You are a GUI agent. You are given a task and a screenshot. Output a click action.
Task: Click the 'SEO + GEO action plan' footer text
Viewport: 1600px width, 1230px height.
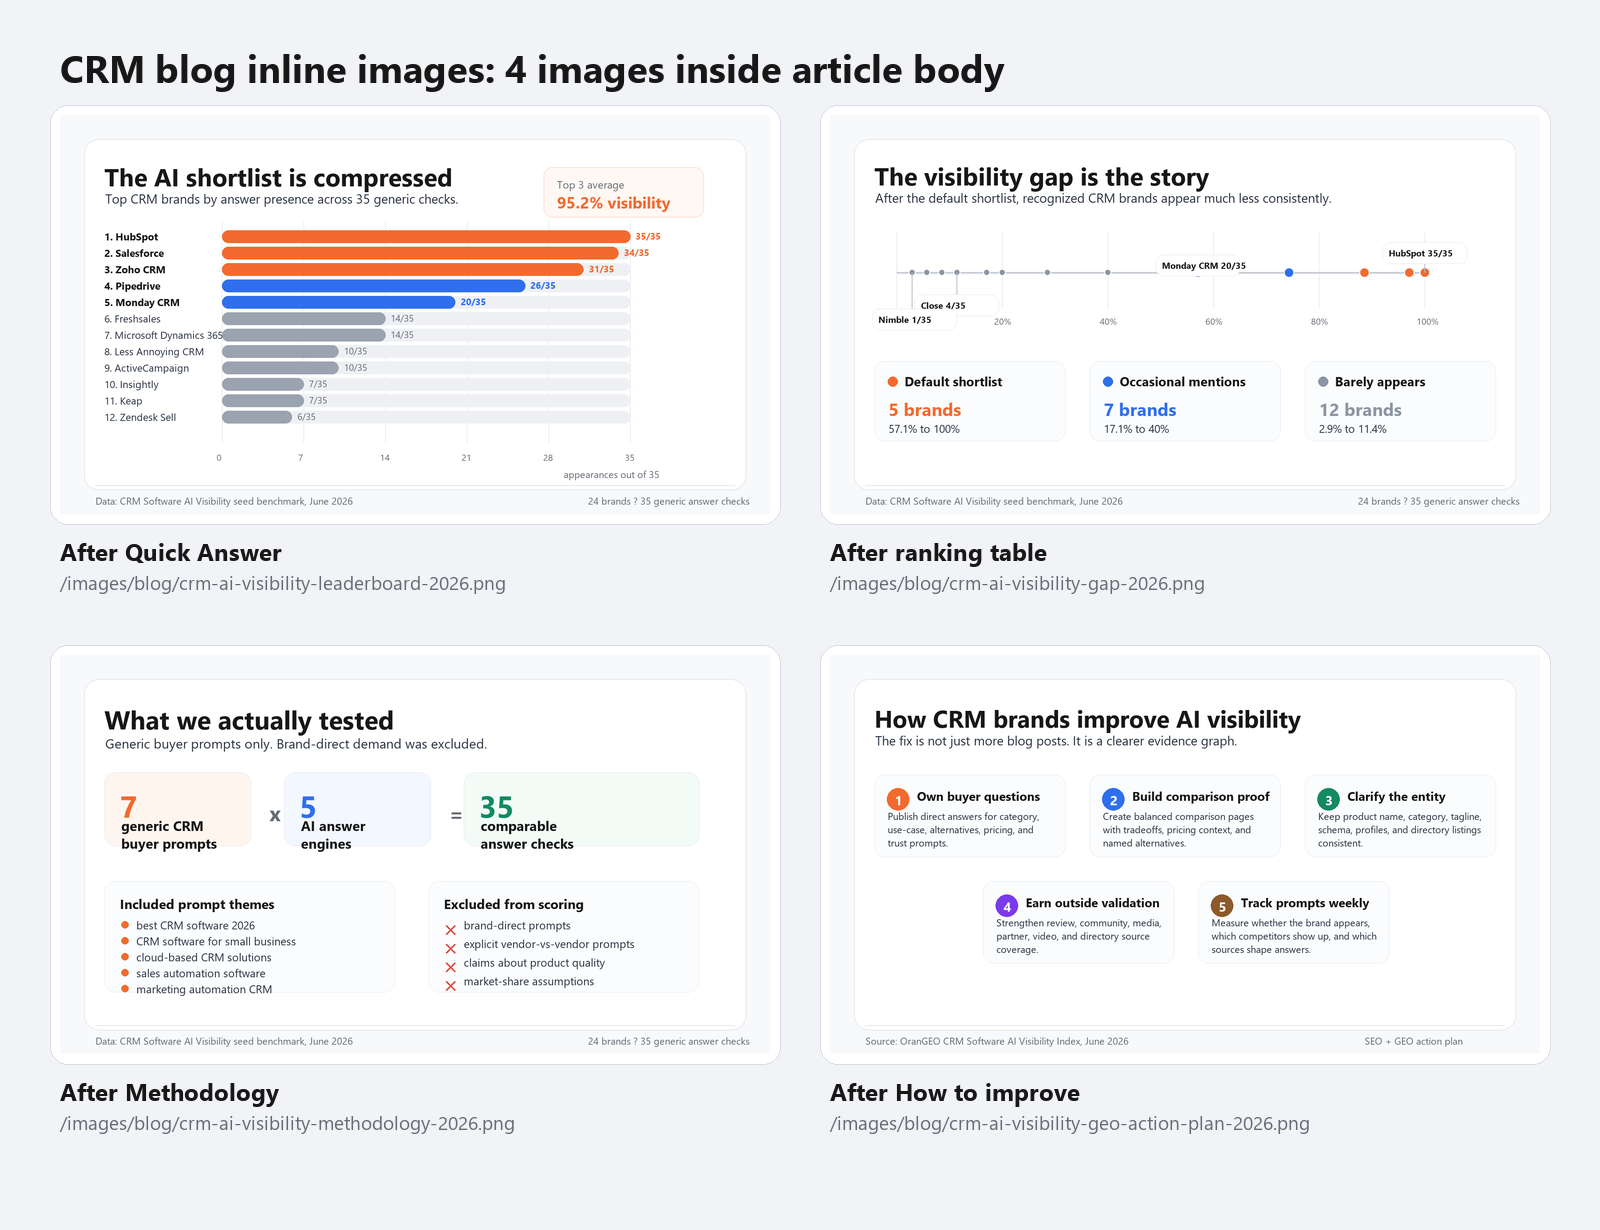coord(1413,1041)
